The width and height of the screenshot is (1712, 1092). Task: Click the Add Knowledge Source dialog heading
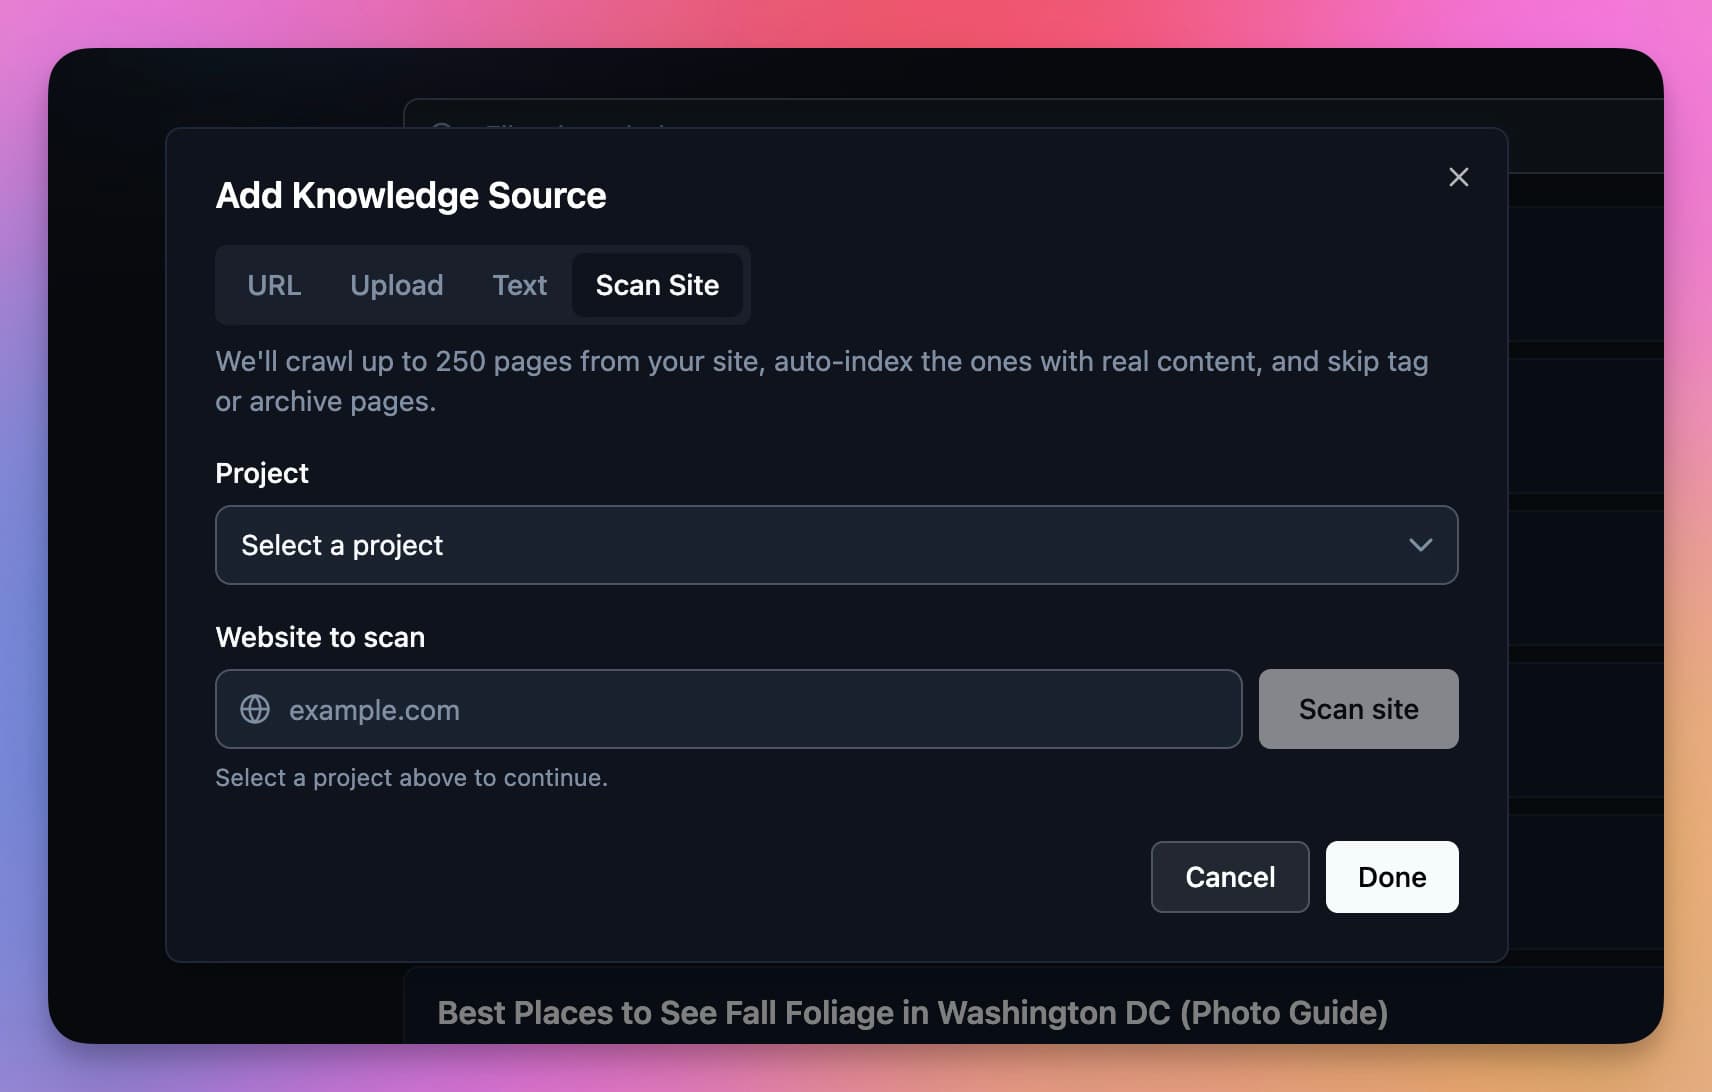tap(410, 195)
